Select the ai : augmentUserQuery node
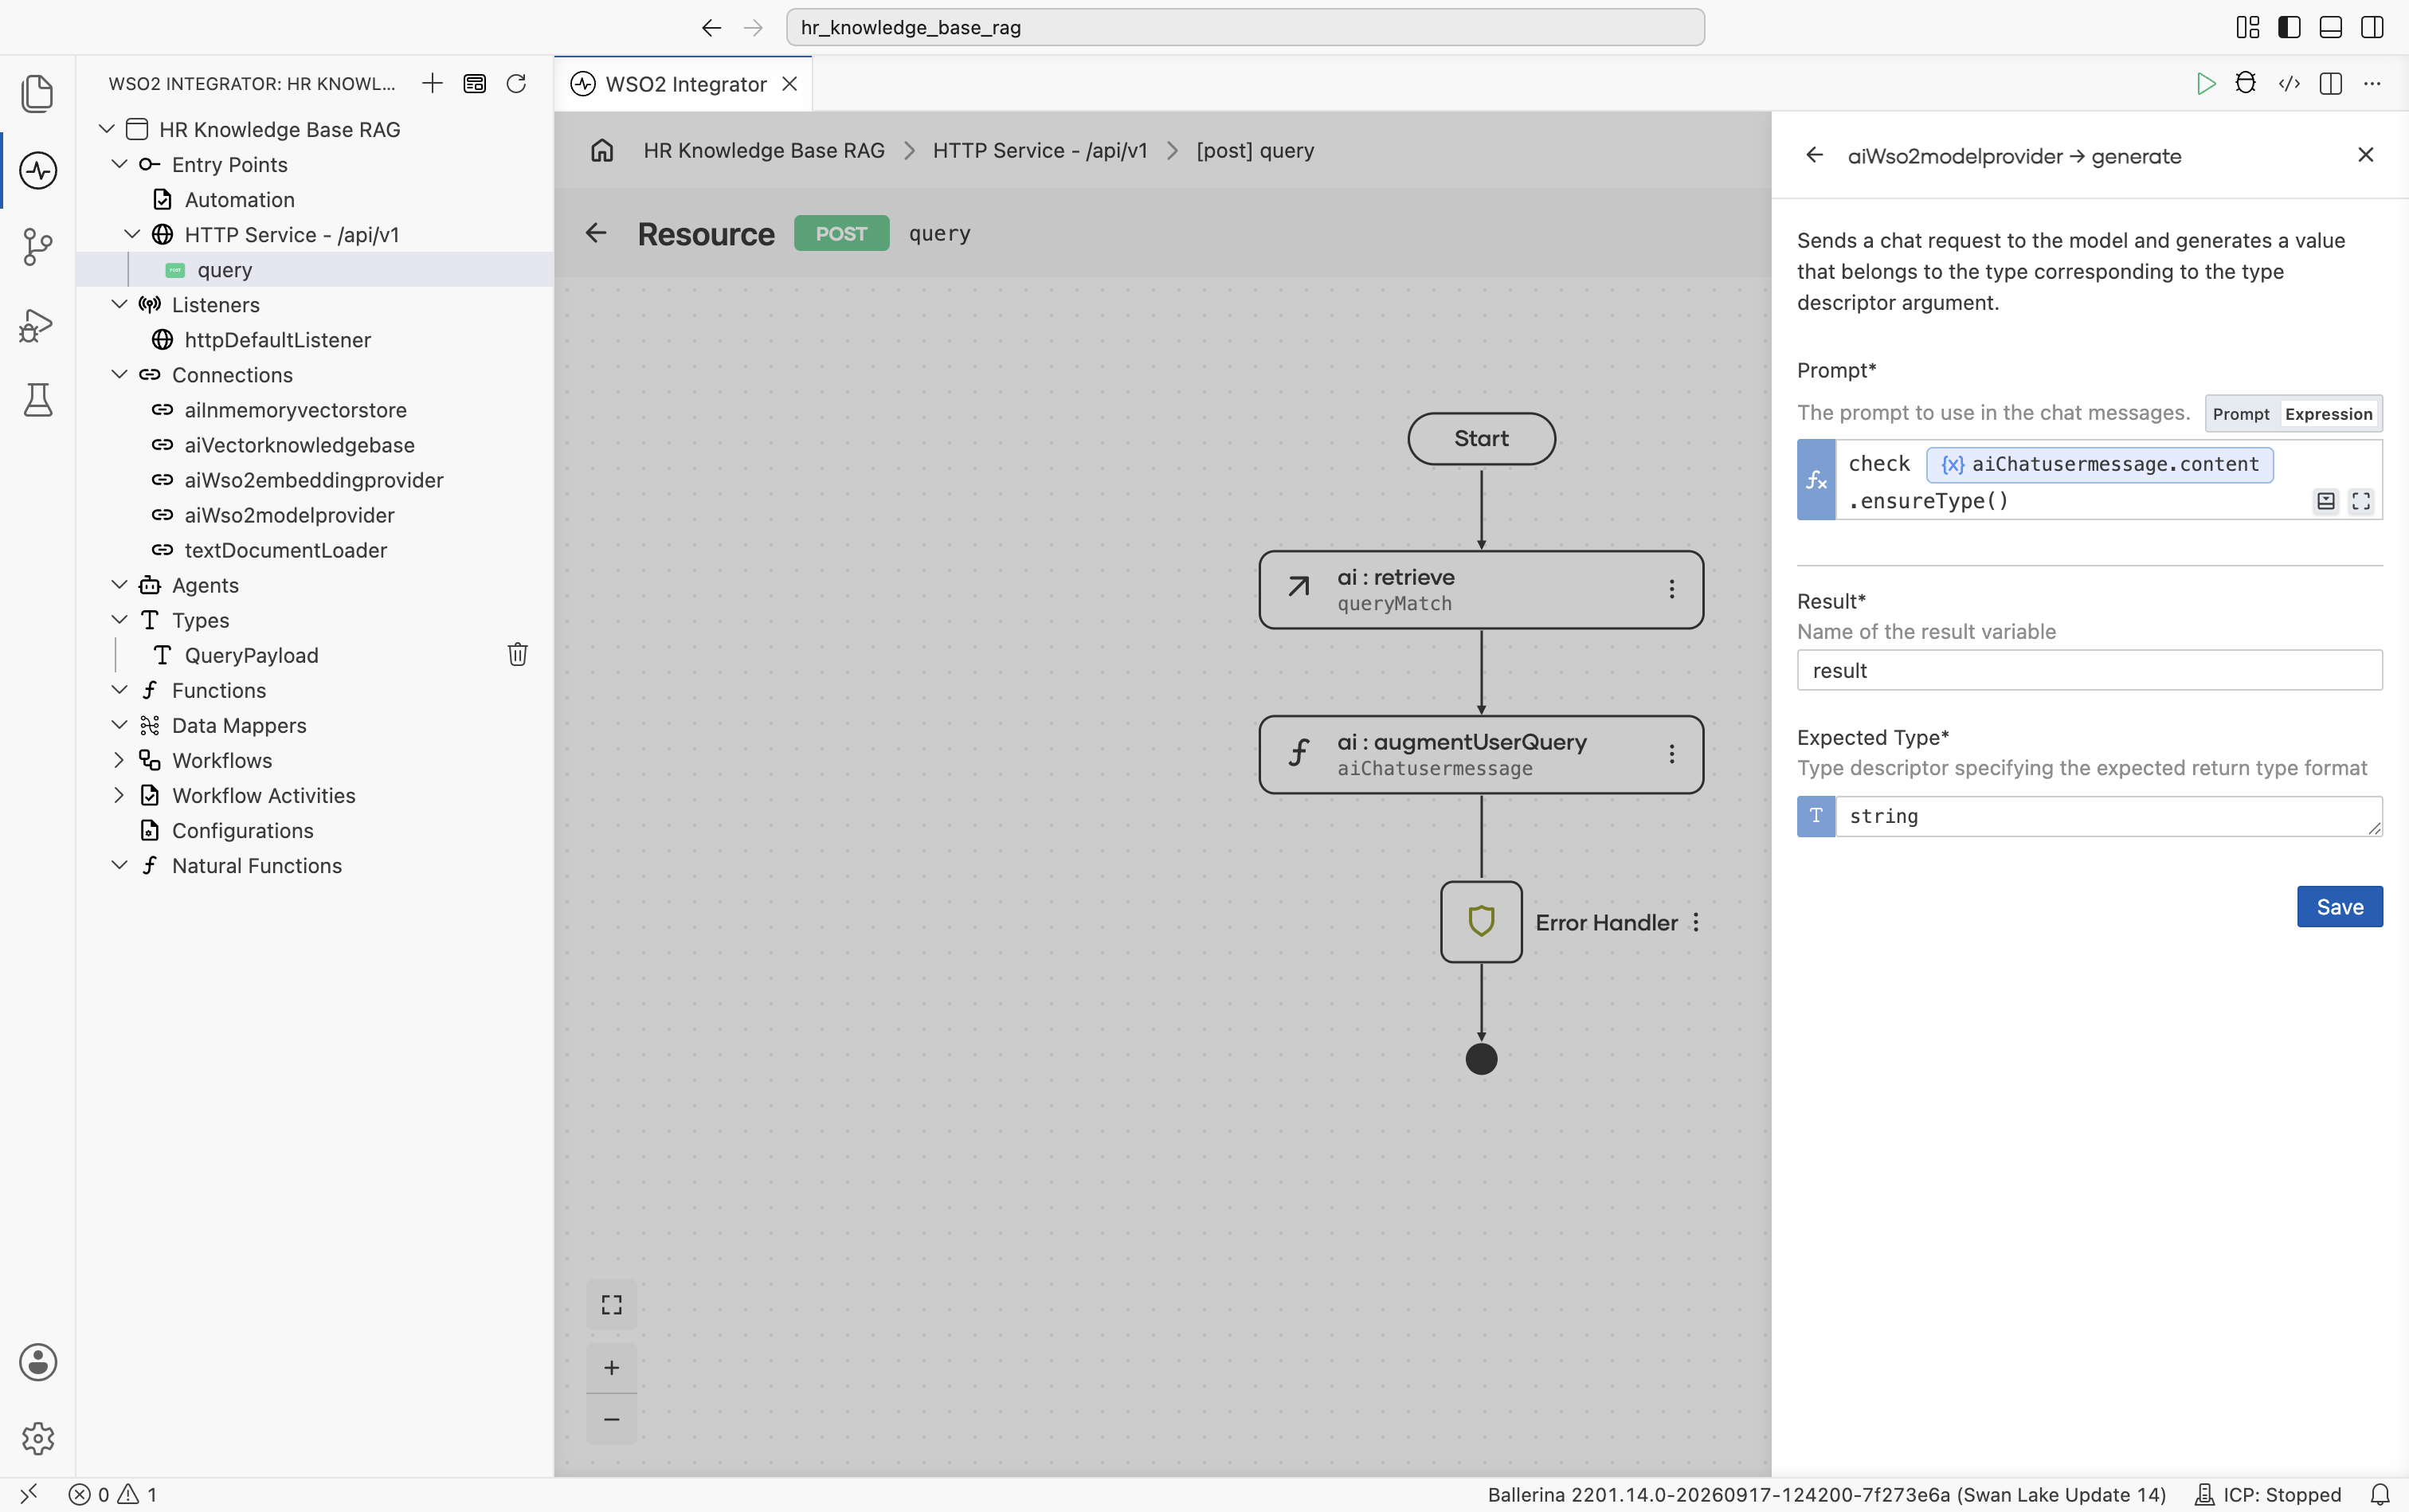The image size is (2409, 1512). [x=1481, y=754]
